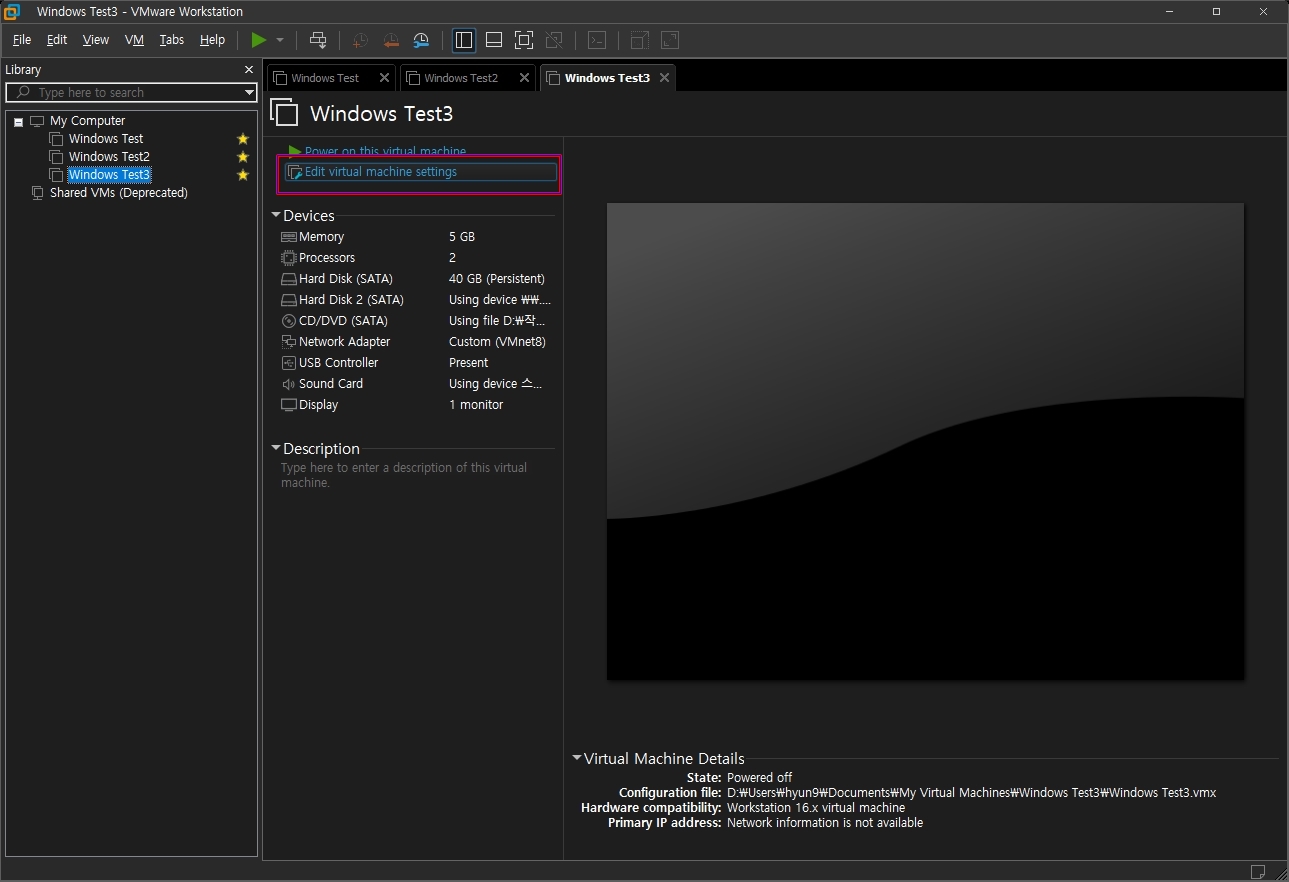Viewport: 1289px width, 882px height.
Task: Open the Help menu
Action: [x=212, y=40]
